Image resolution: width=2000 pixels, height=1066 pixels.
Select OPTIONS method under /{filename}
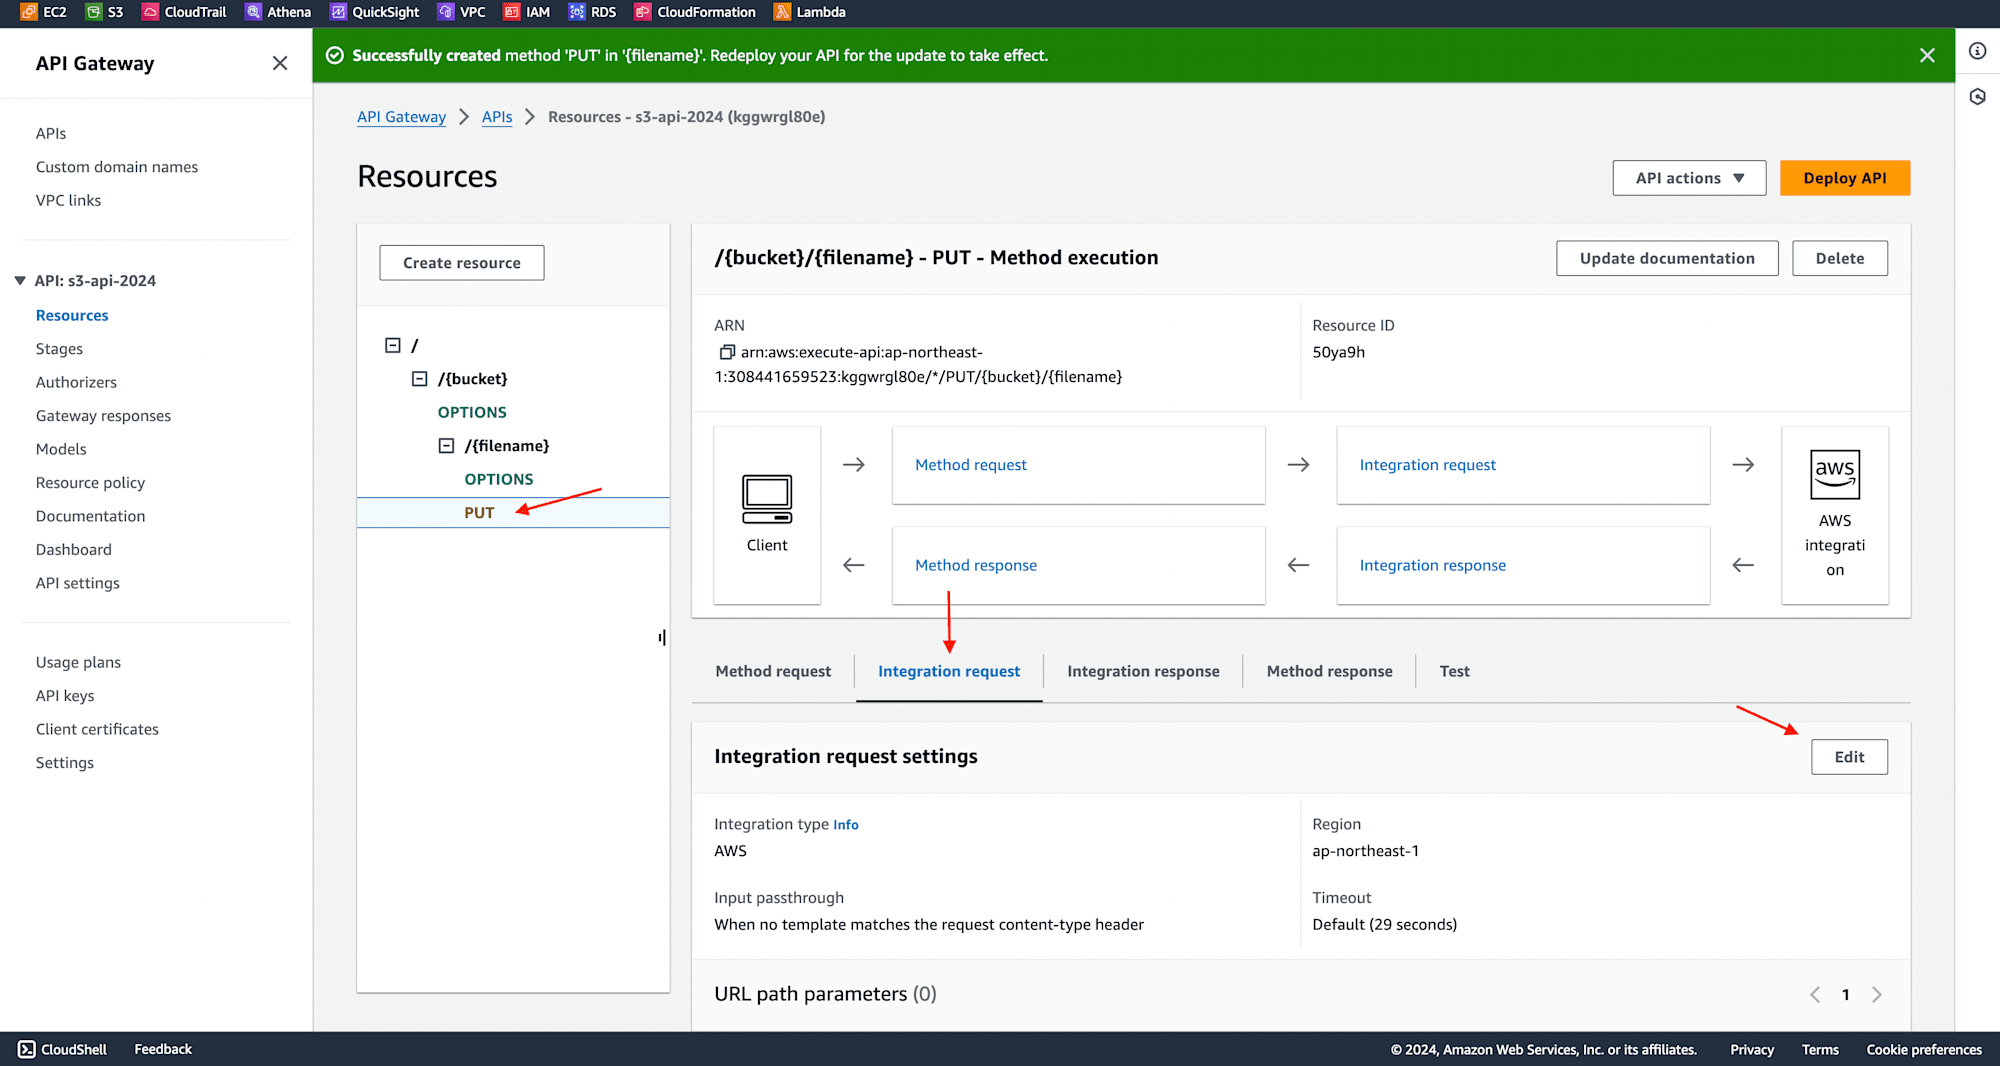tap(499, 479)
